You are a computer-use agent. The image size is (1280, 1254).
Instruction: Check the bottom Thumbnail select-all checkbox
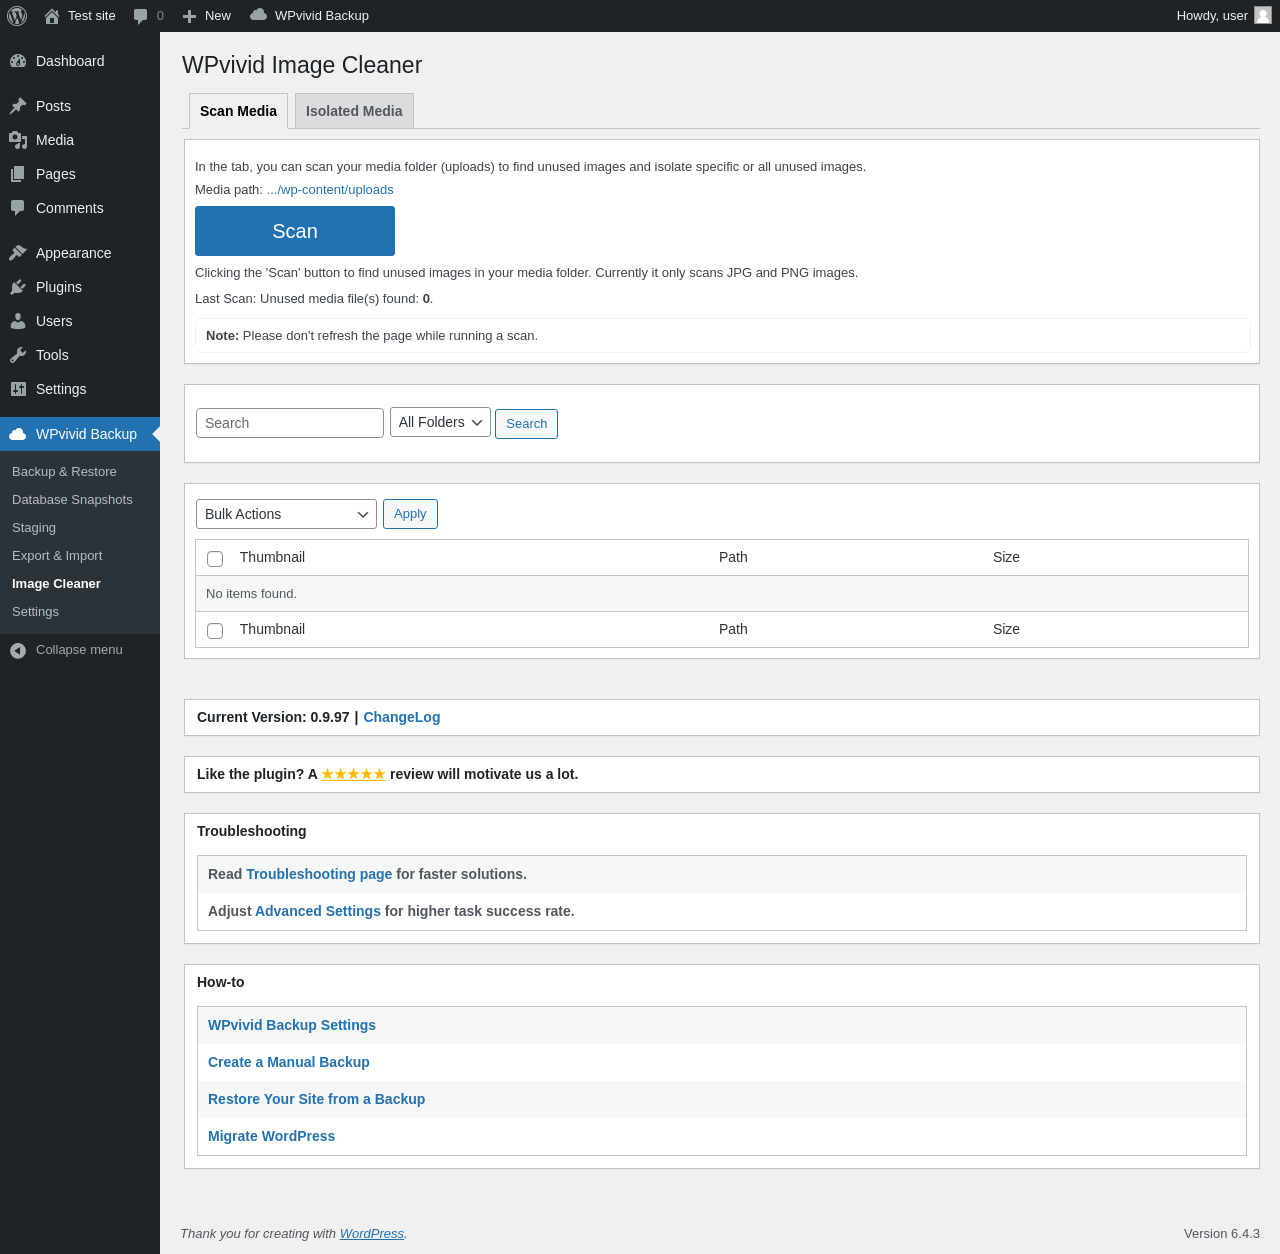pos(215,631)
